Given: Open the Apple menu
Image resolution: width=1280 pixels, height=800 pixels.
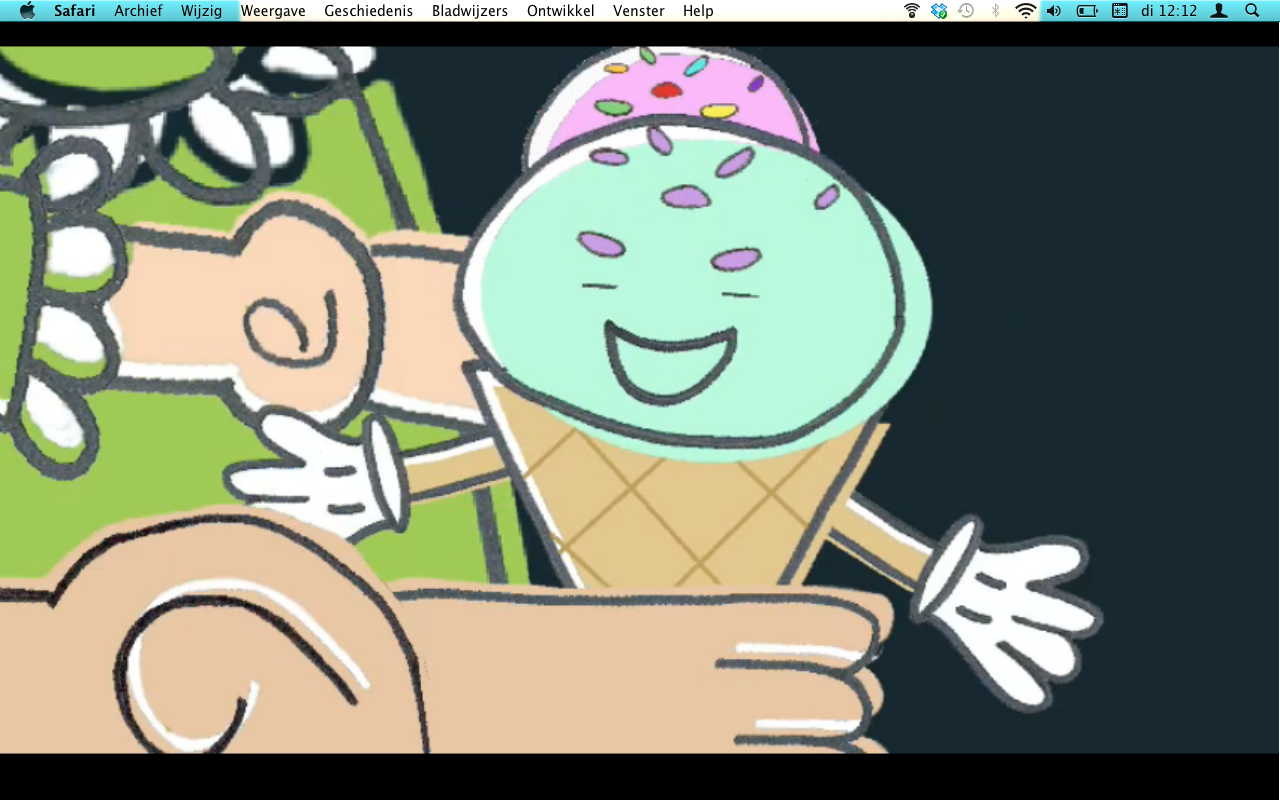Looking at the screenshot, I should (x=27, y=11).
